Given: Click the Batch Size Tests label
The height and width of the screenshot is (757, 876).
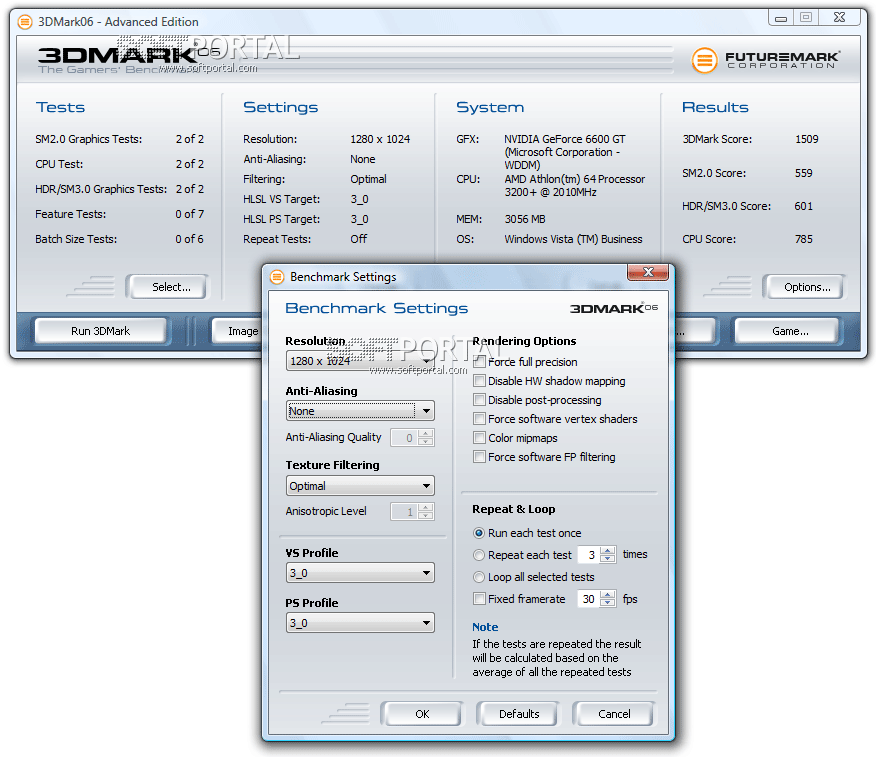Looking at the screenshot, I should (x=76, y=239).
